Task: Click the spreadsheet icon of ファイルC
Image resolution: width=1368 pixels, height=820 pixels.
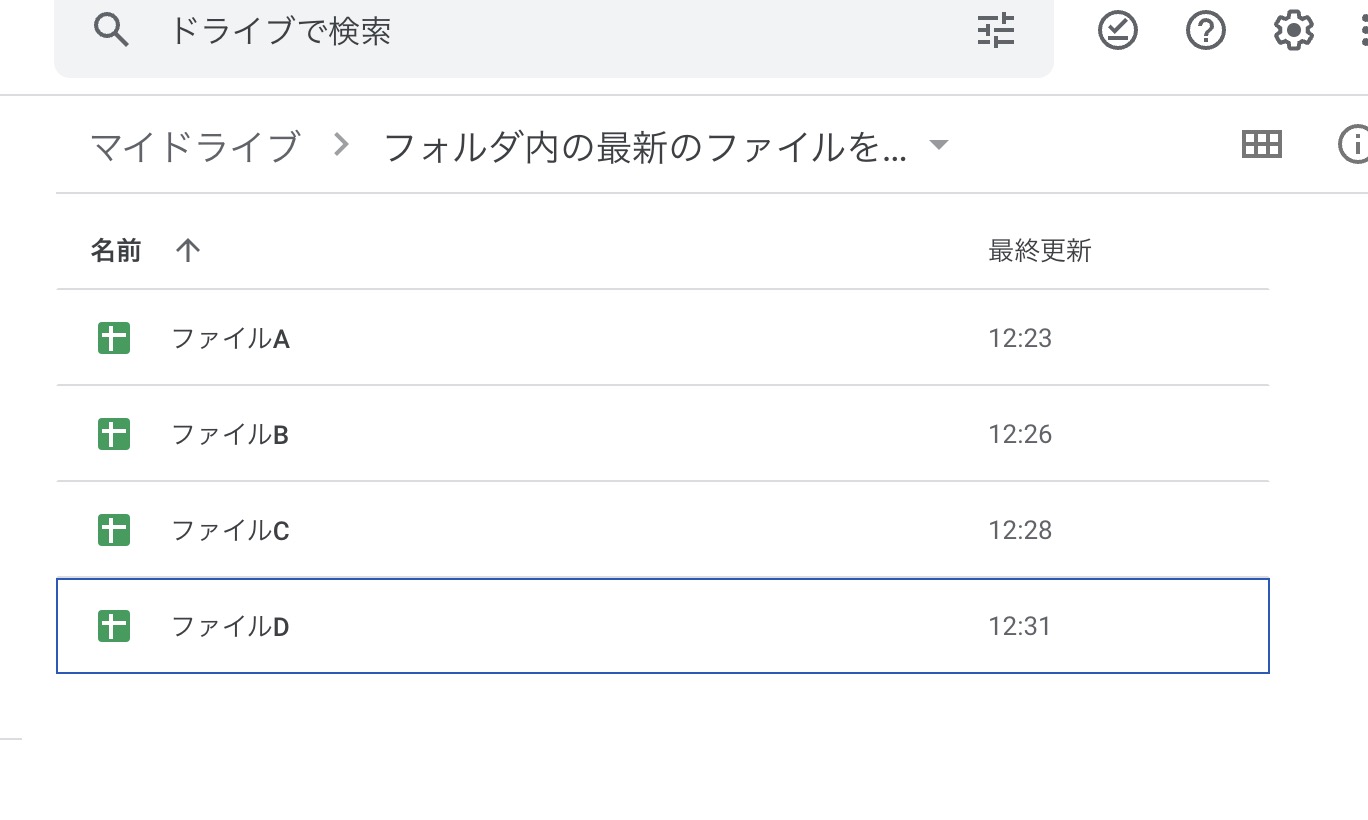Action: click(x=114, y=530)
